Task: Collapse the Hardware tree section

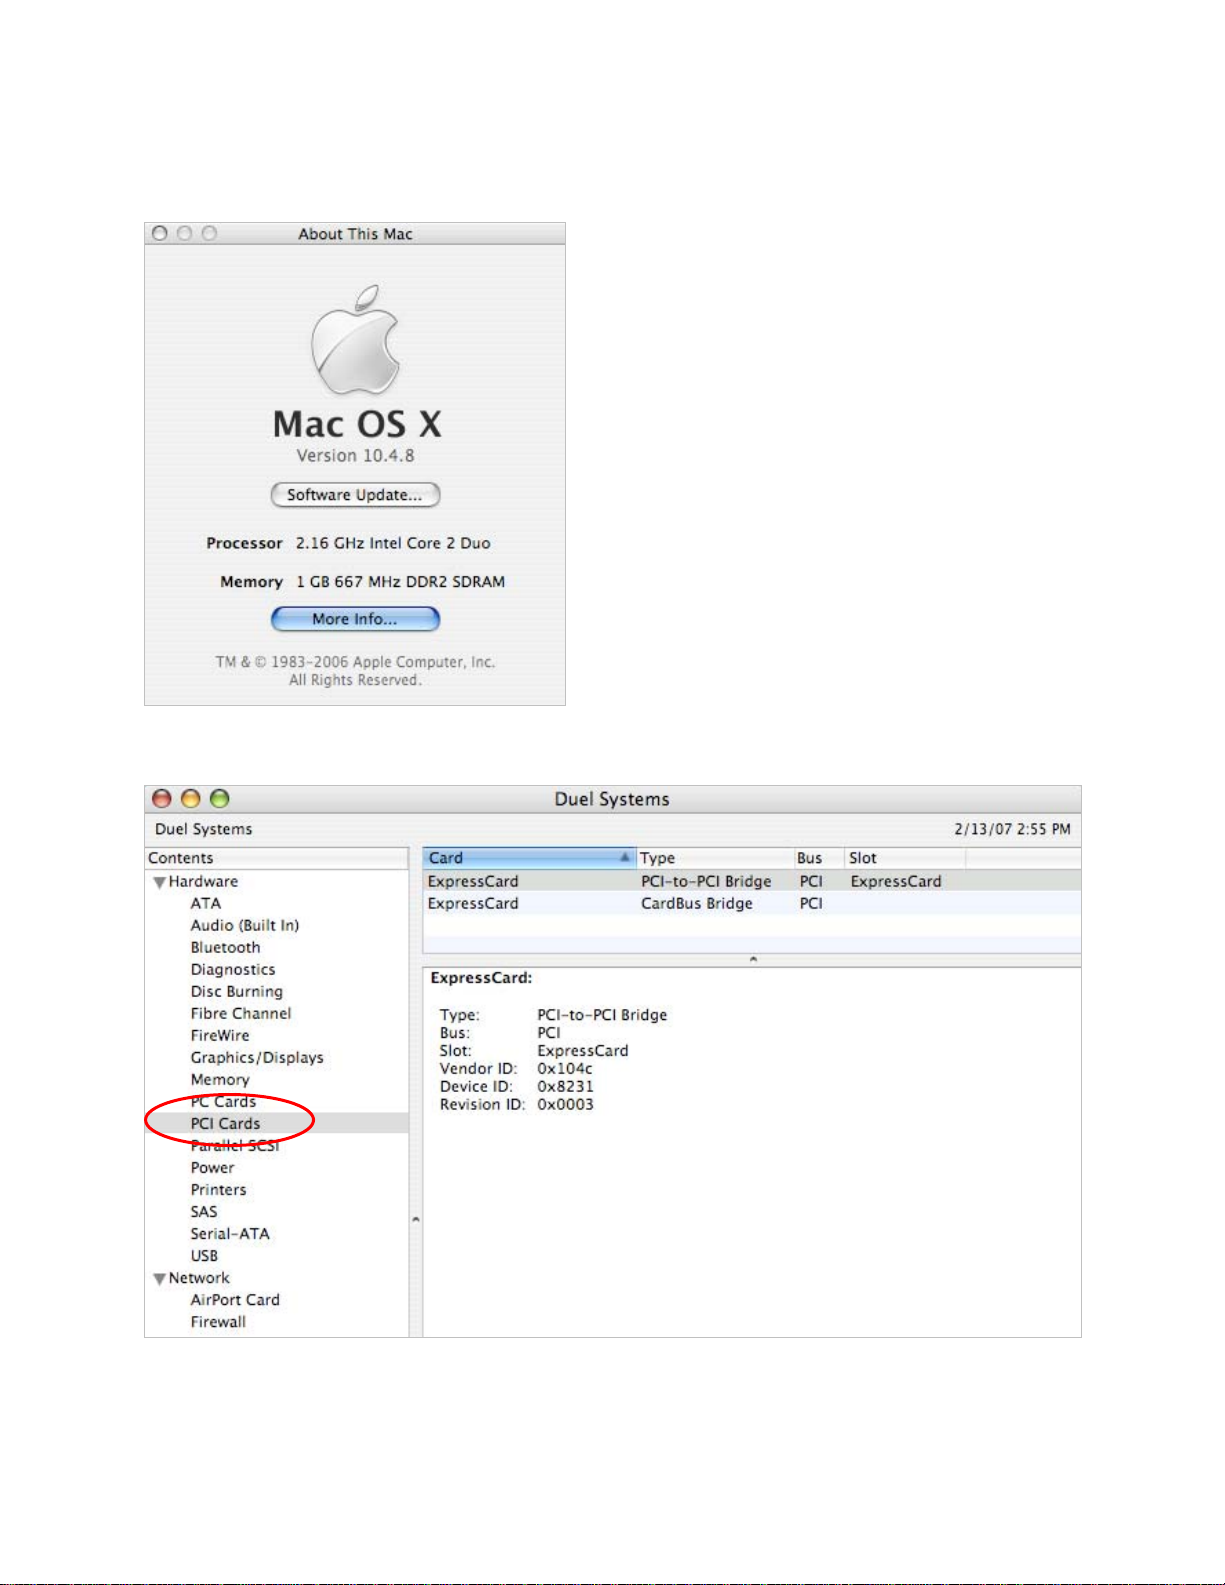Action: [x=159, y=882]
